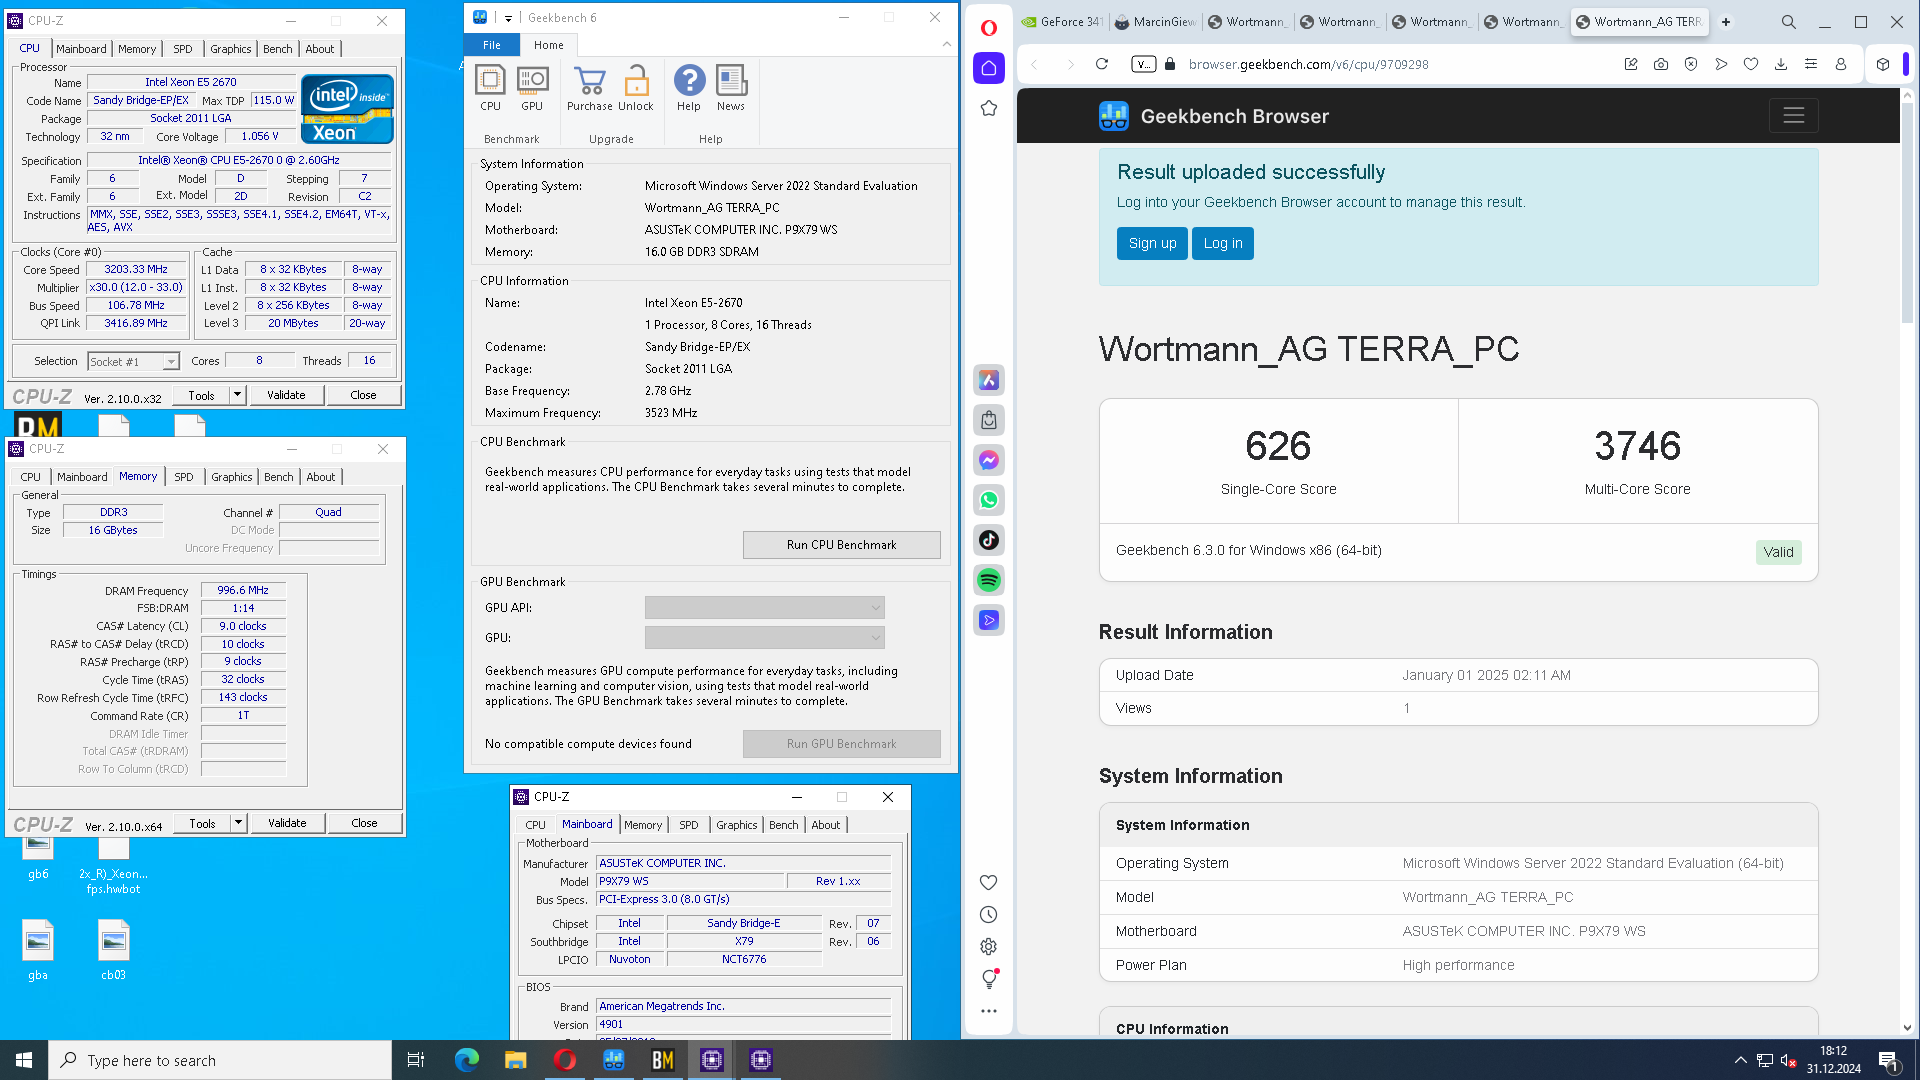Collapse the Geekbench ribbon with the chevron
This screenshot has height=1080, width=1920.
pos(947,44)
